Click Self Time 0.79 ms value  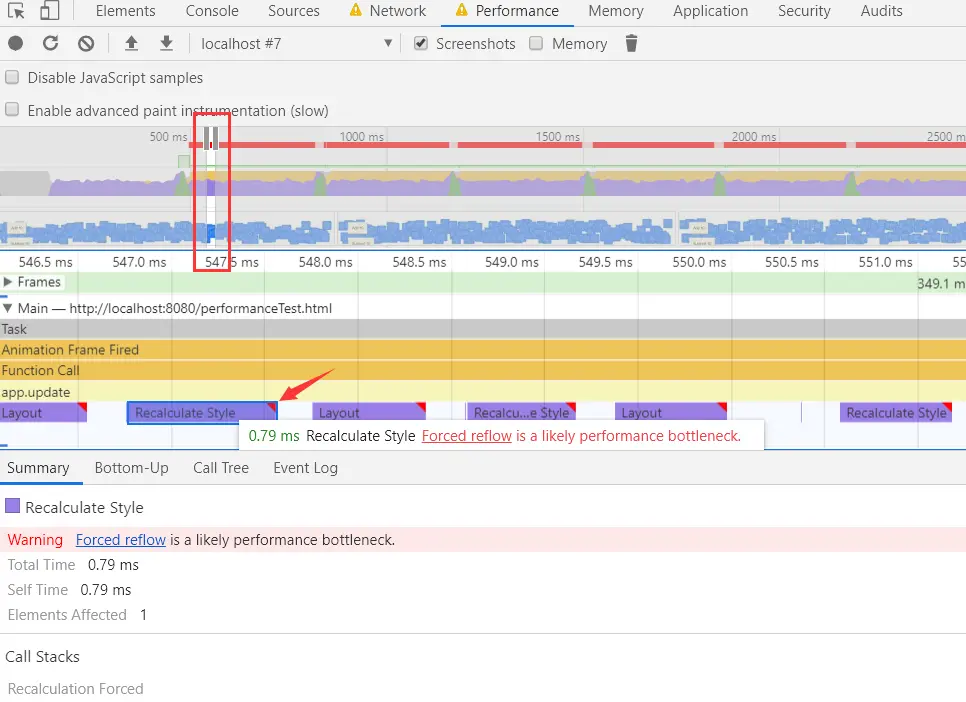coord(106,590)
